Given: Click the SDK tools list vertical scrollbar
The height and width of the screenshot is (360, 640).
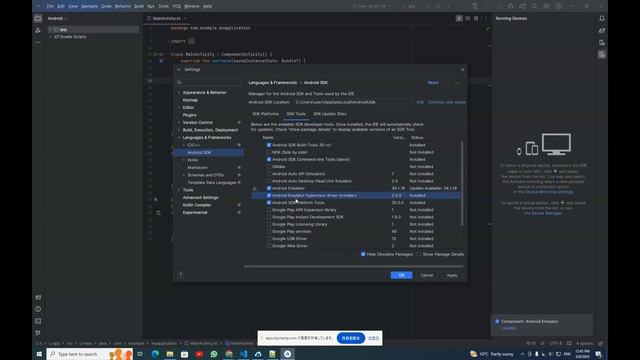Looking at the screenshot, I should click(x=462, y=184).
